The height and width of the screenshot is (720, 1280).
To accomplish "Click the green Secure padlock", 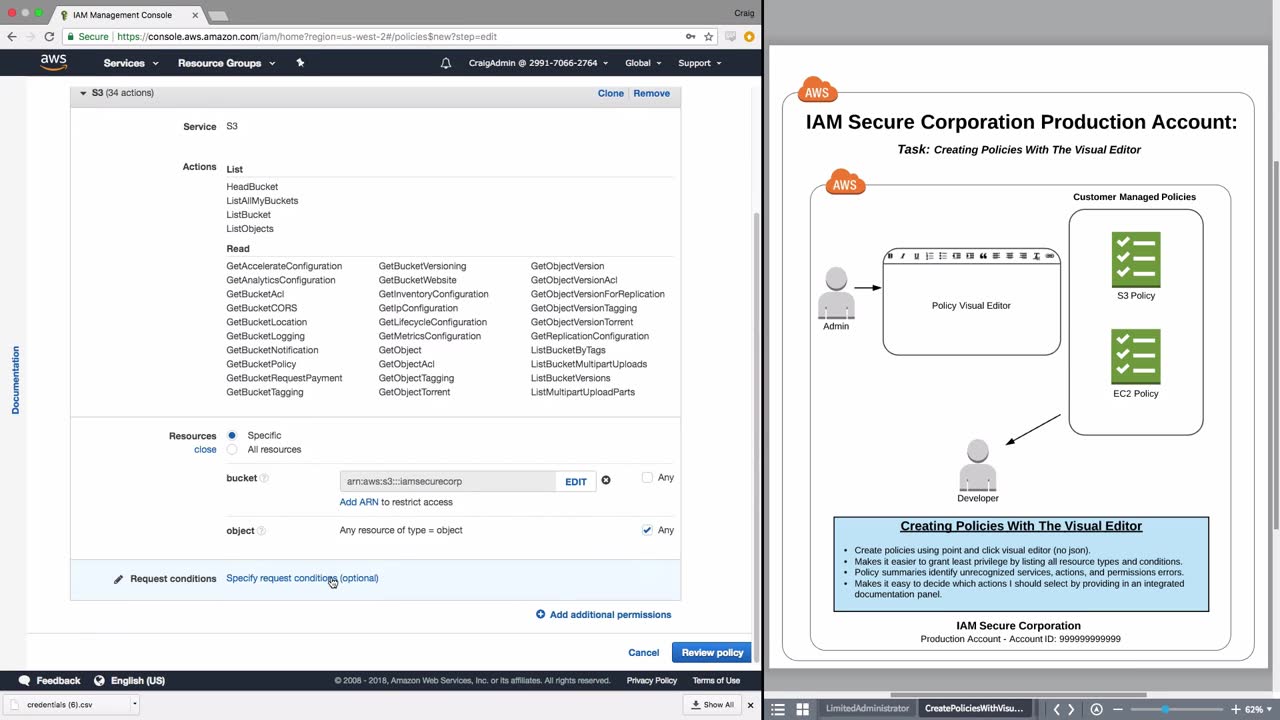I will click(71, 36).
